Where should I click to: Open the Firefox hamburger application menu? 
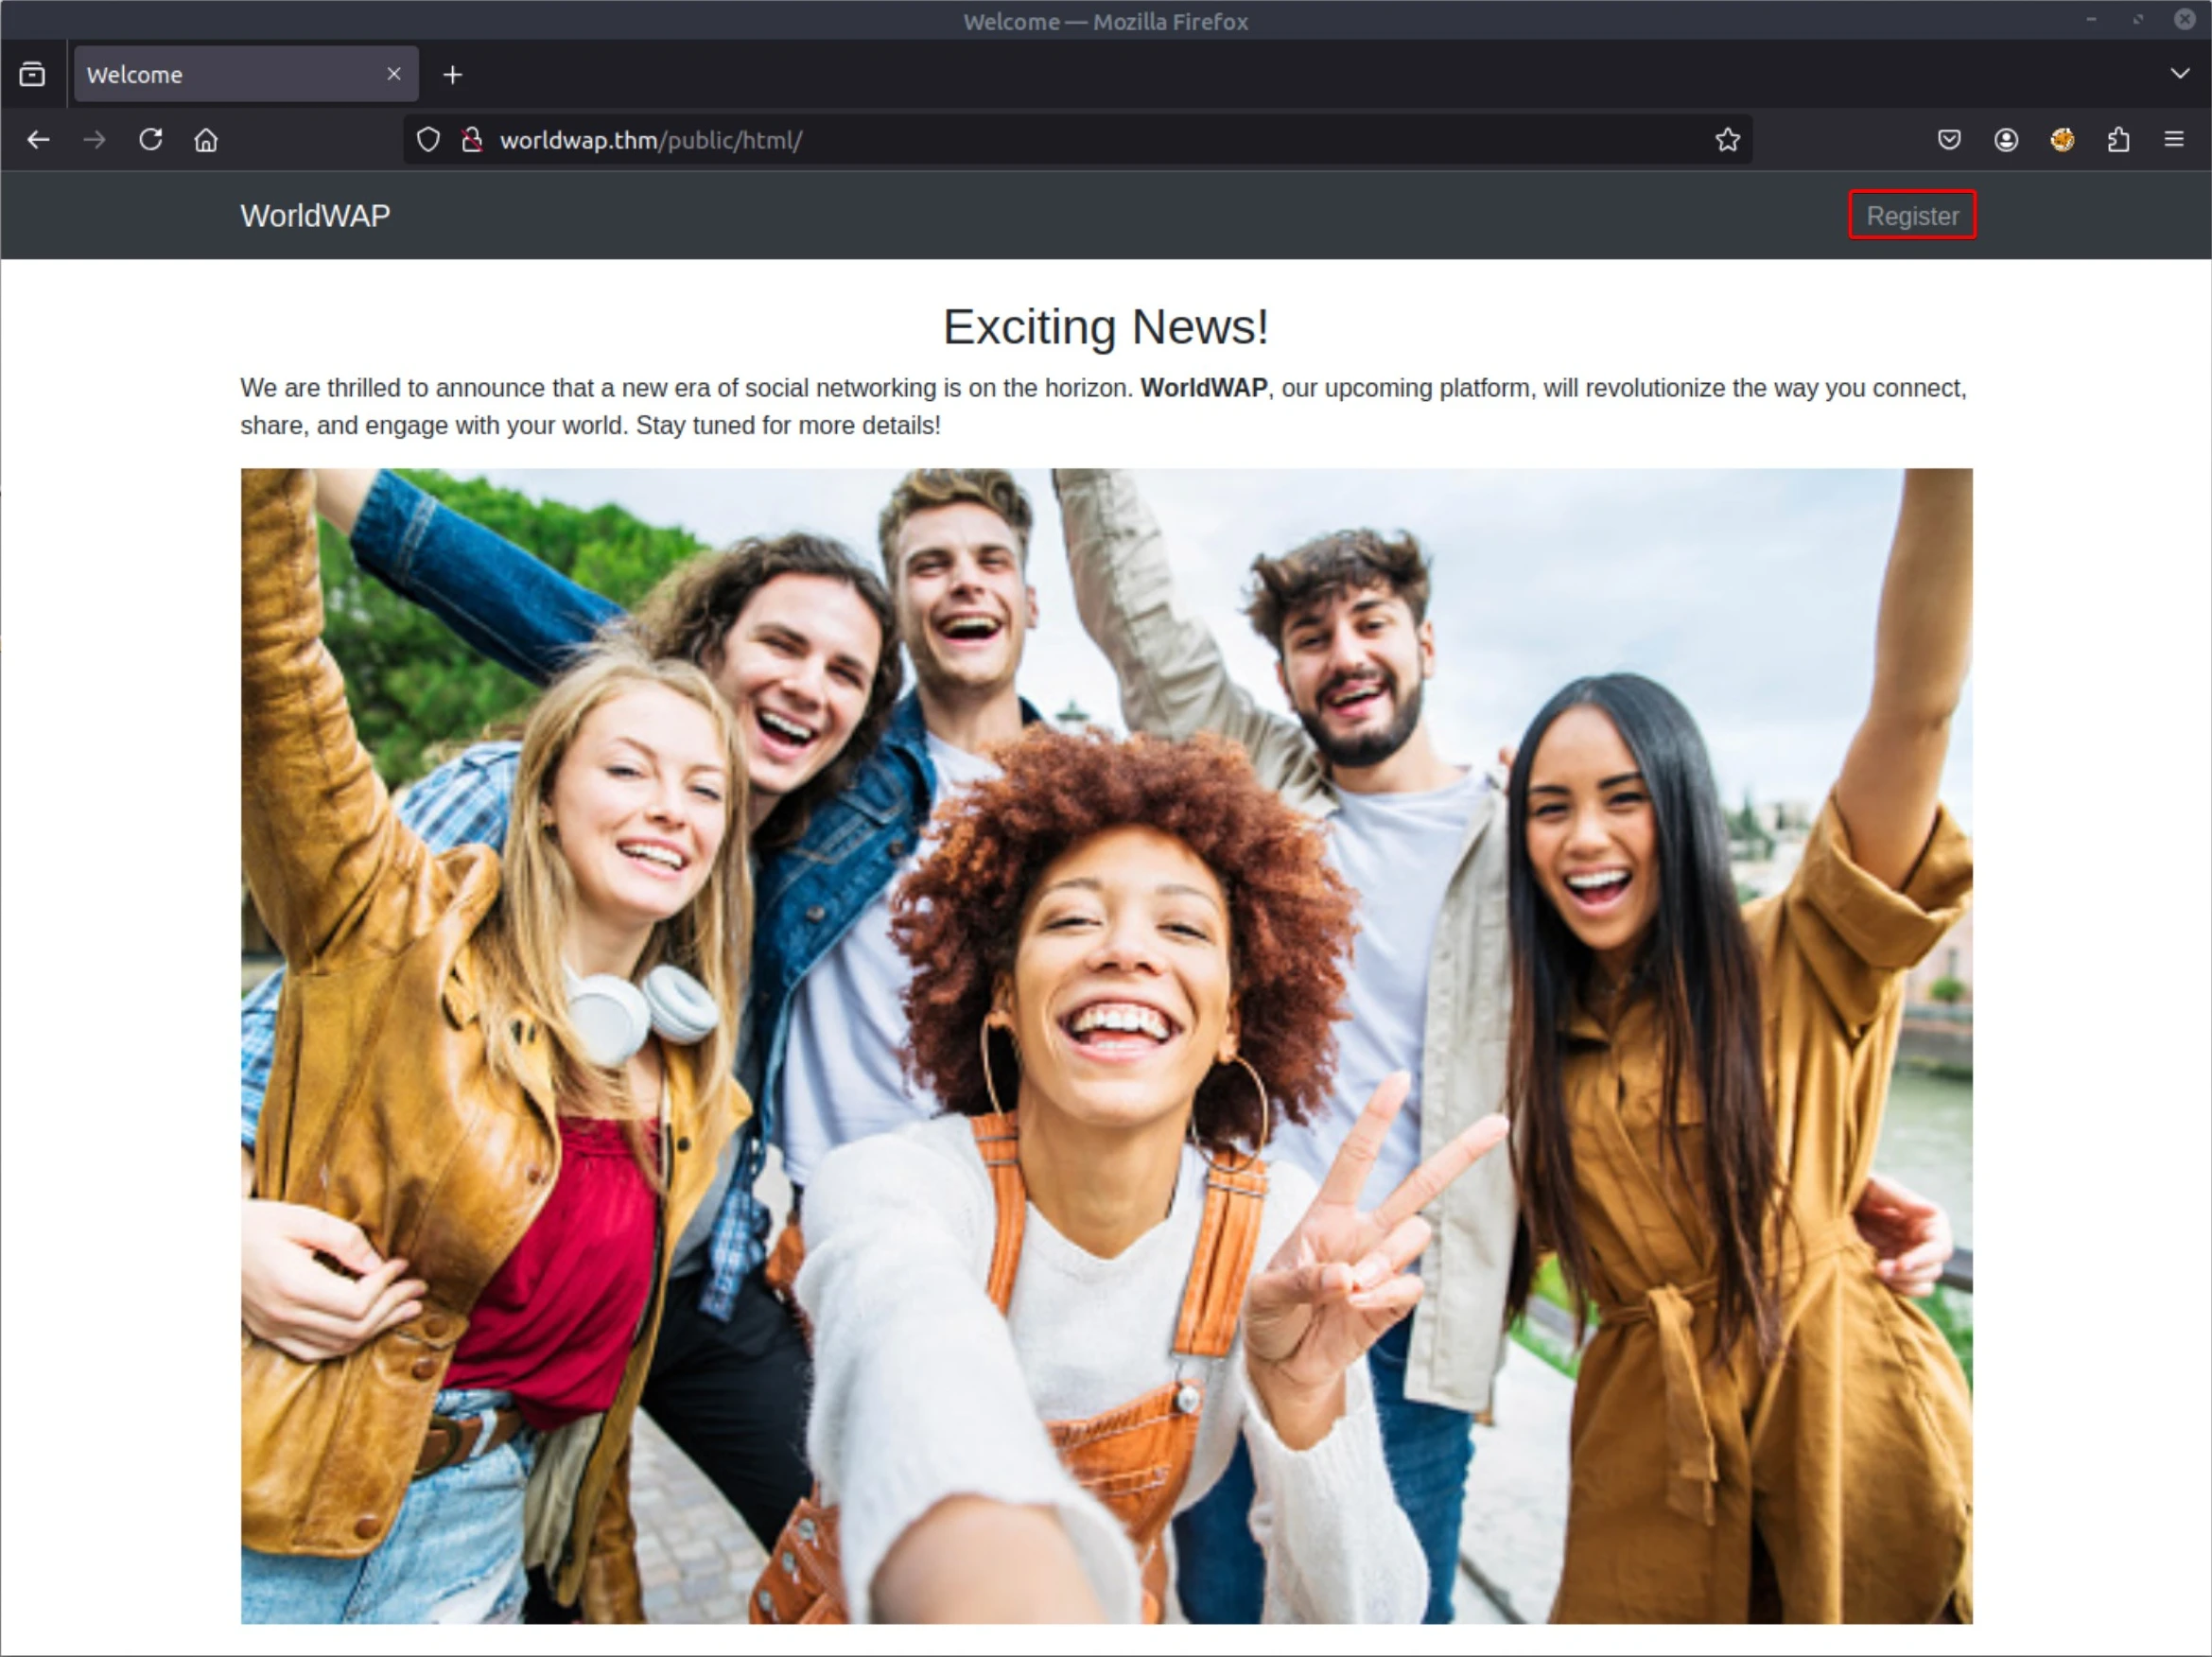(2173, 140)
